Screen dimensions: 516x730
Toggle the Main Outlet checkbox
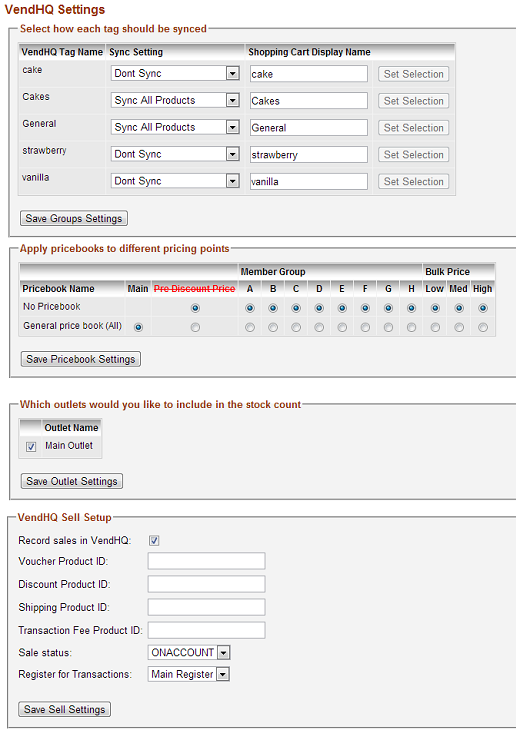click(31, 447)
